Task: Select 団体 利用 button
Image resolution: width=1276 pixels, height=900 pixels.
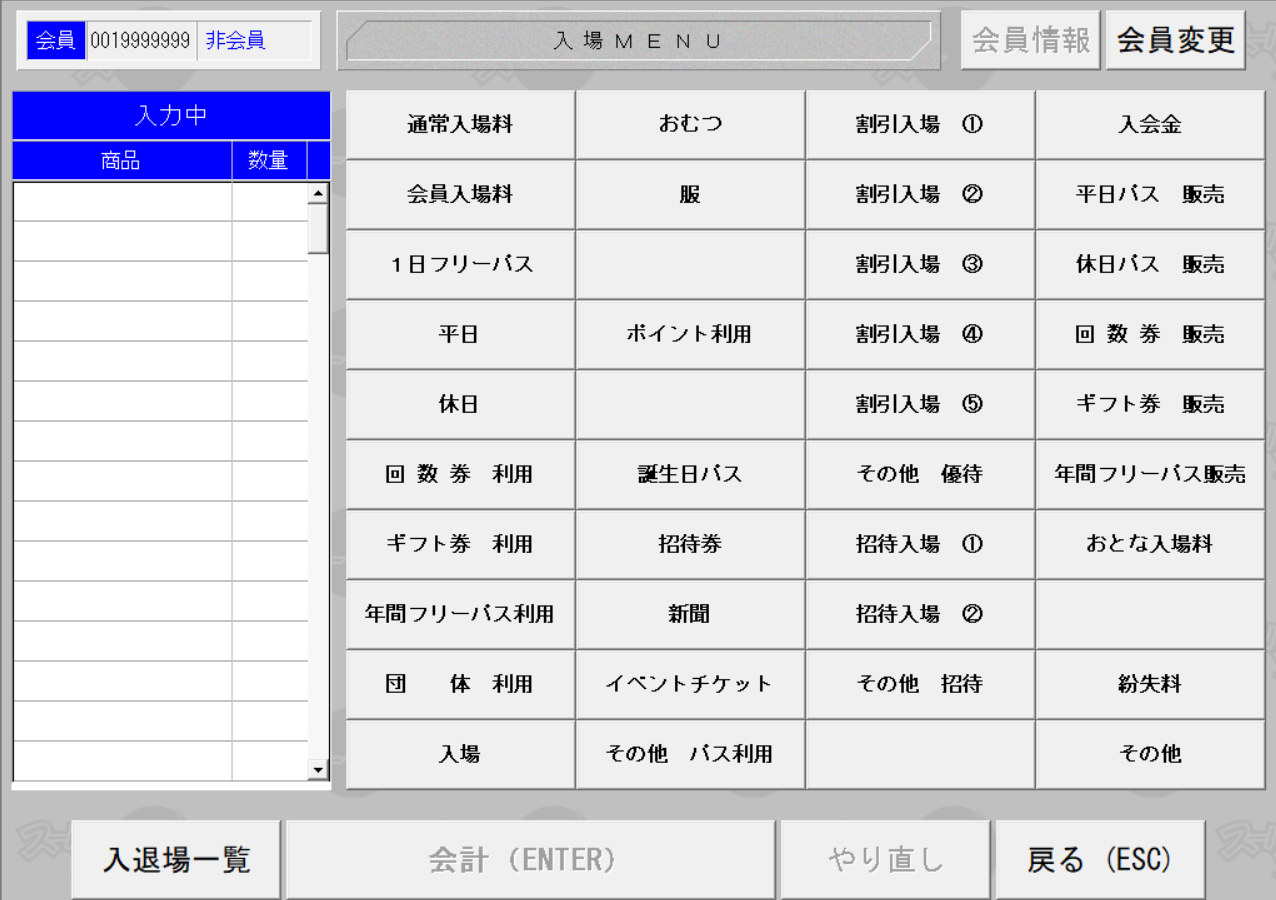Action: (460, 685)
